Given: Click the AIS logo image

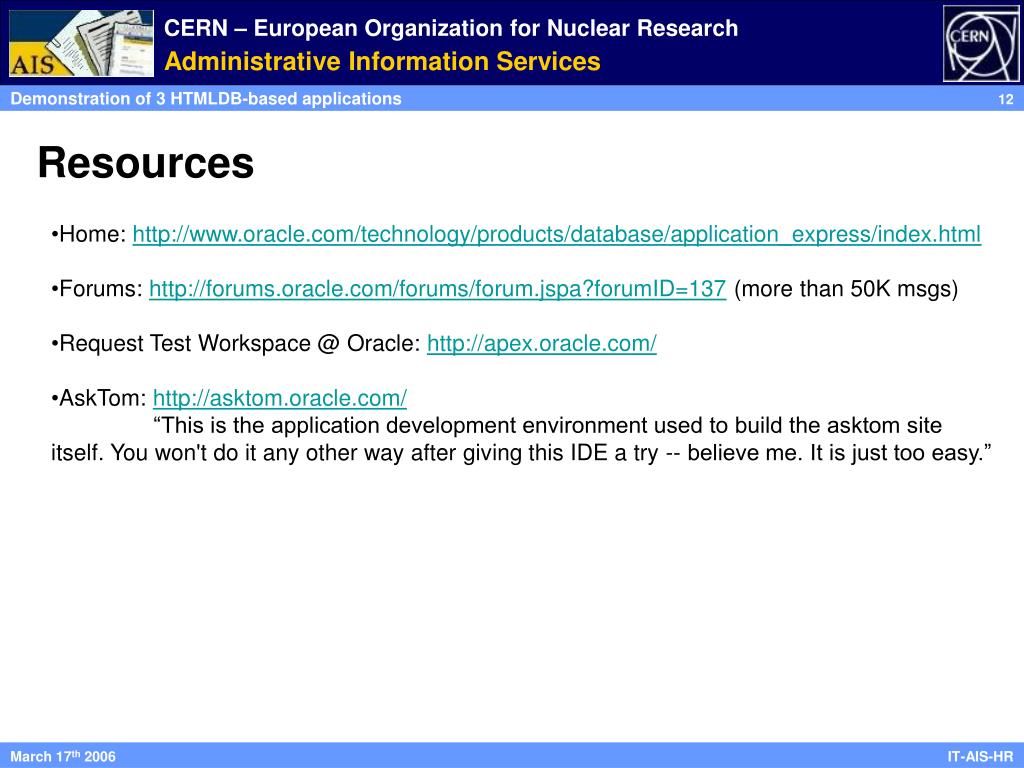Looking at the screenshot, I should coord(82,44).
